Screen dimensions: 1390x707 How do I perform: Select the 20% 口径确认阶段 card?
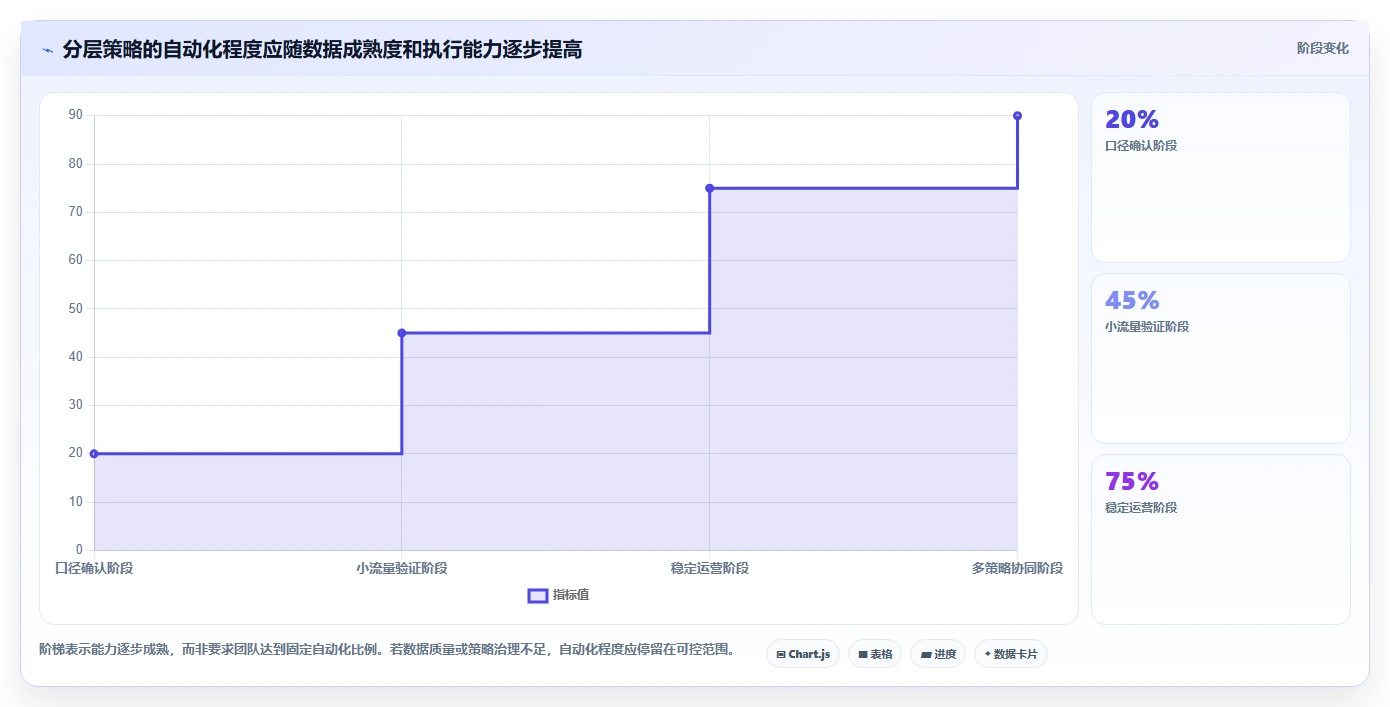click(x=1221, y=178)
